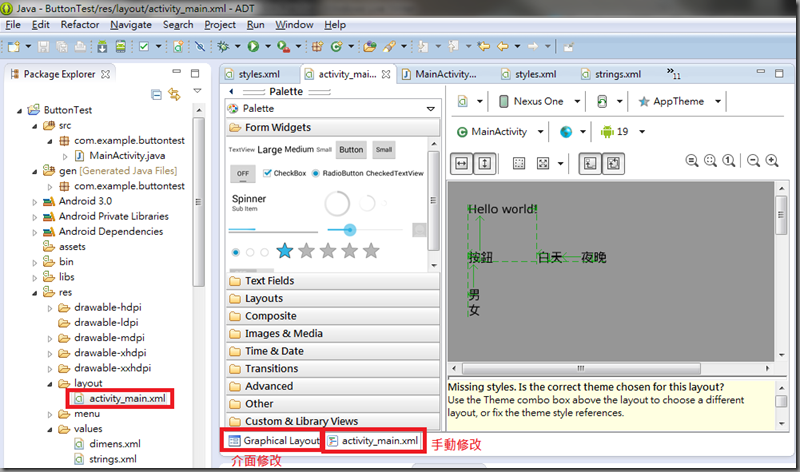Open the Android SDK Manager icon
Screen dimensions: 800x472
click(102, 46)
